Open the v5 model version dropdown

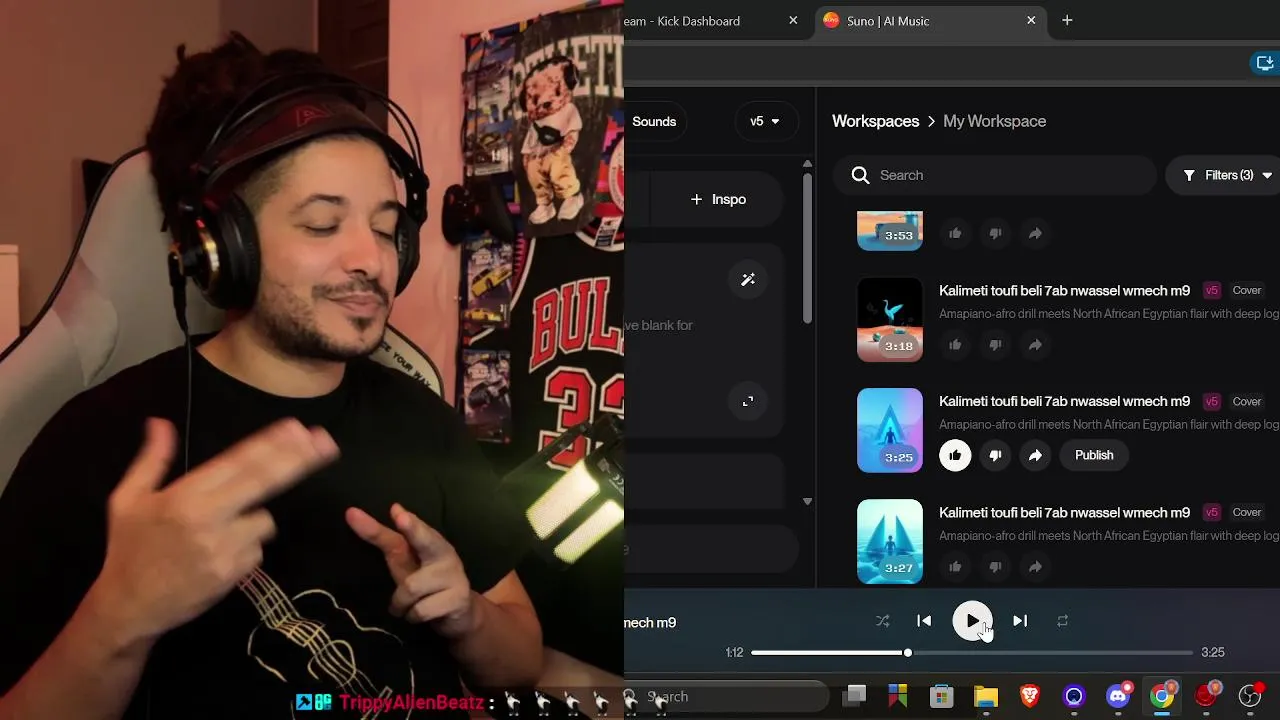[x=766, y=121]
